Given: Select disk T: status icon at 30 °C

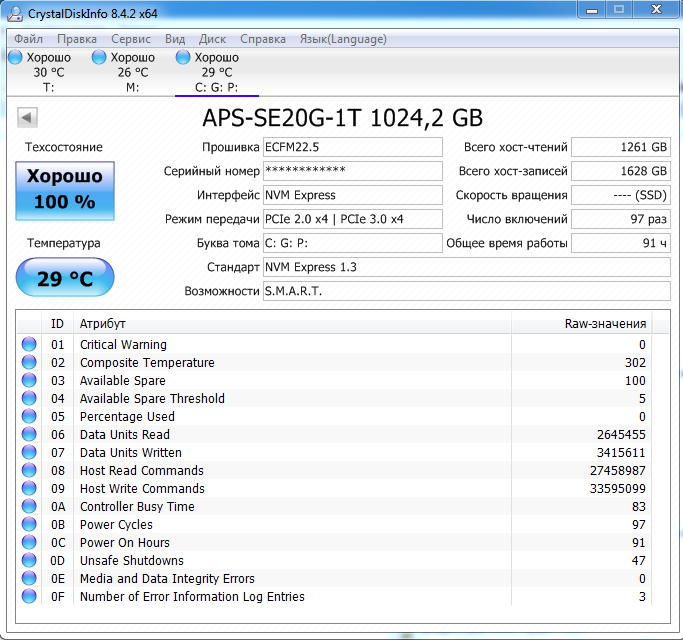Looking at the screenshot, I should coord(15,57).
